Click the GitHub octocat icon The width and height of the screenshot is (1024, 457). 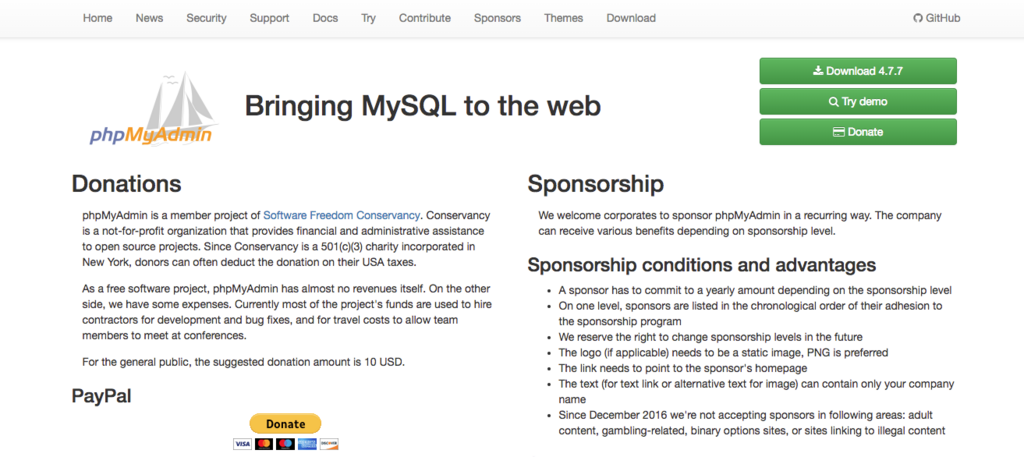[x=918, y=18]
